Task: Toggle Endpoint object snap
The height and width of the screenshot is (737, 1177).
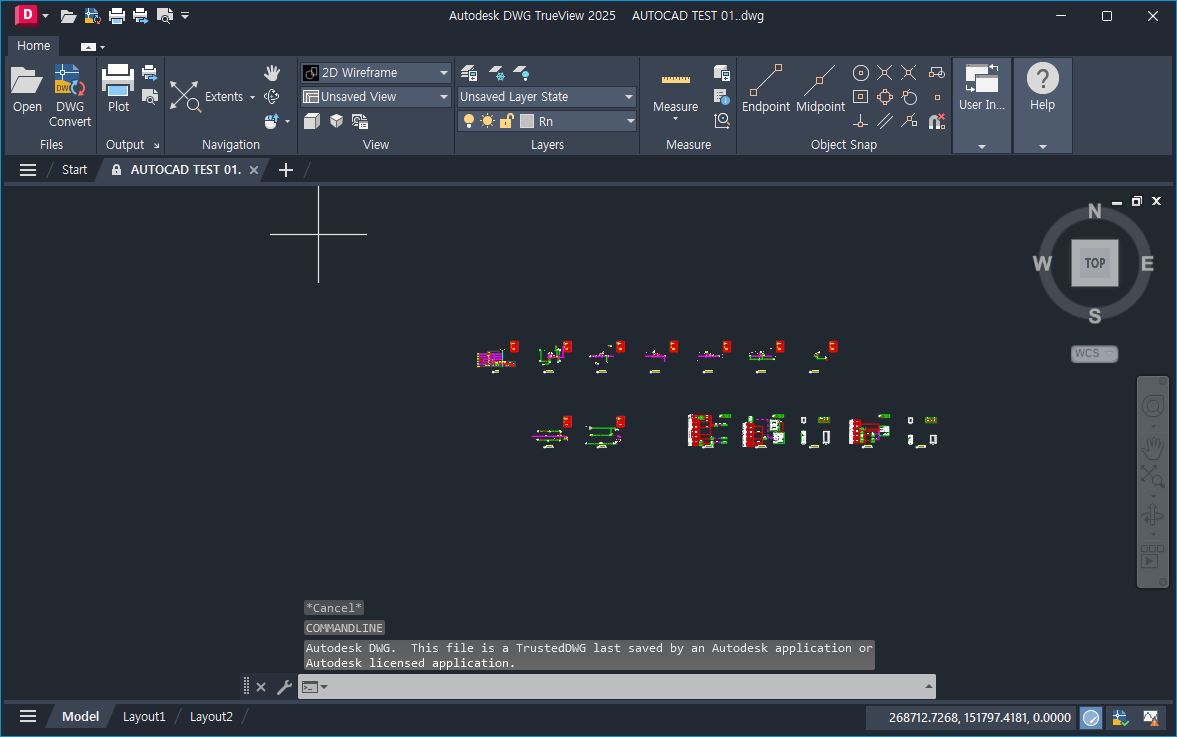Action: pyautogui.click(x=766, y=89)
